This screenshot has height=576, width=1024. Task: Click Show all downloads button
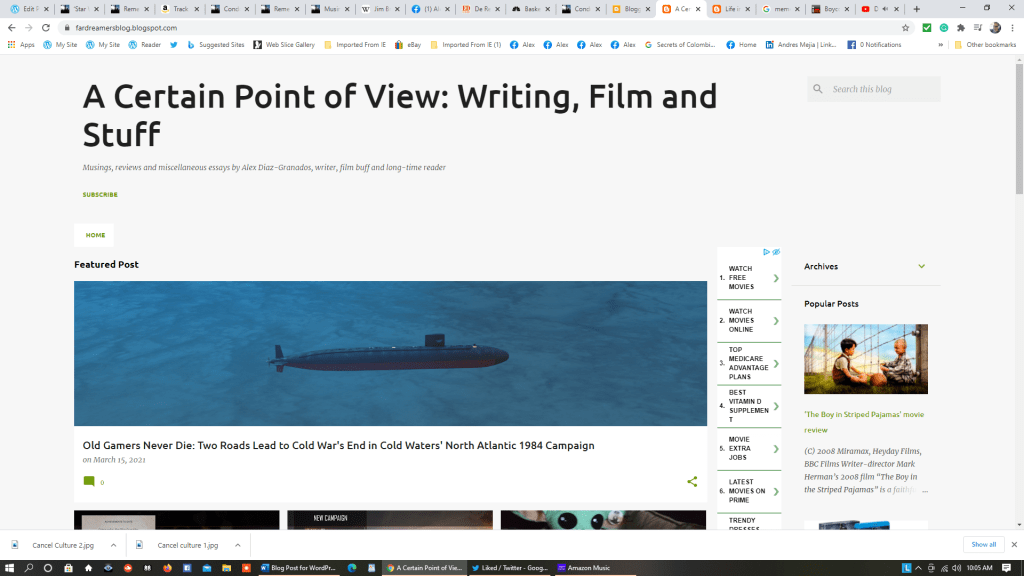click(983, 545)
